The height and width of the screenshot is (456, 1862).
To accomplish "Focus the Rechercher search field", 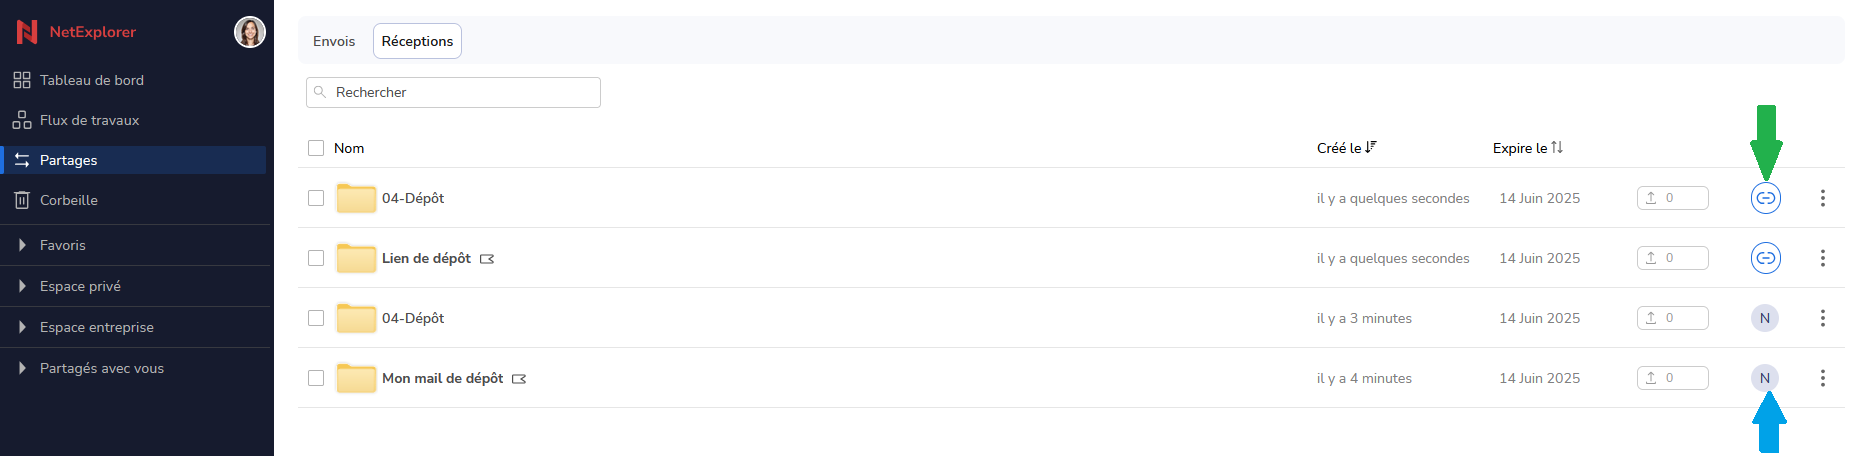I will pos(453,92).
